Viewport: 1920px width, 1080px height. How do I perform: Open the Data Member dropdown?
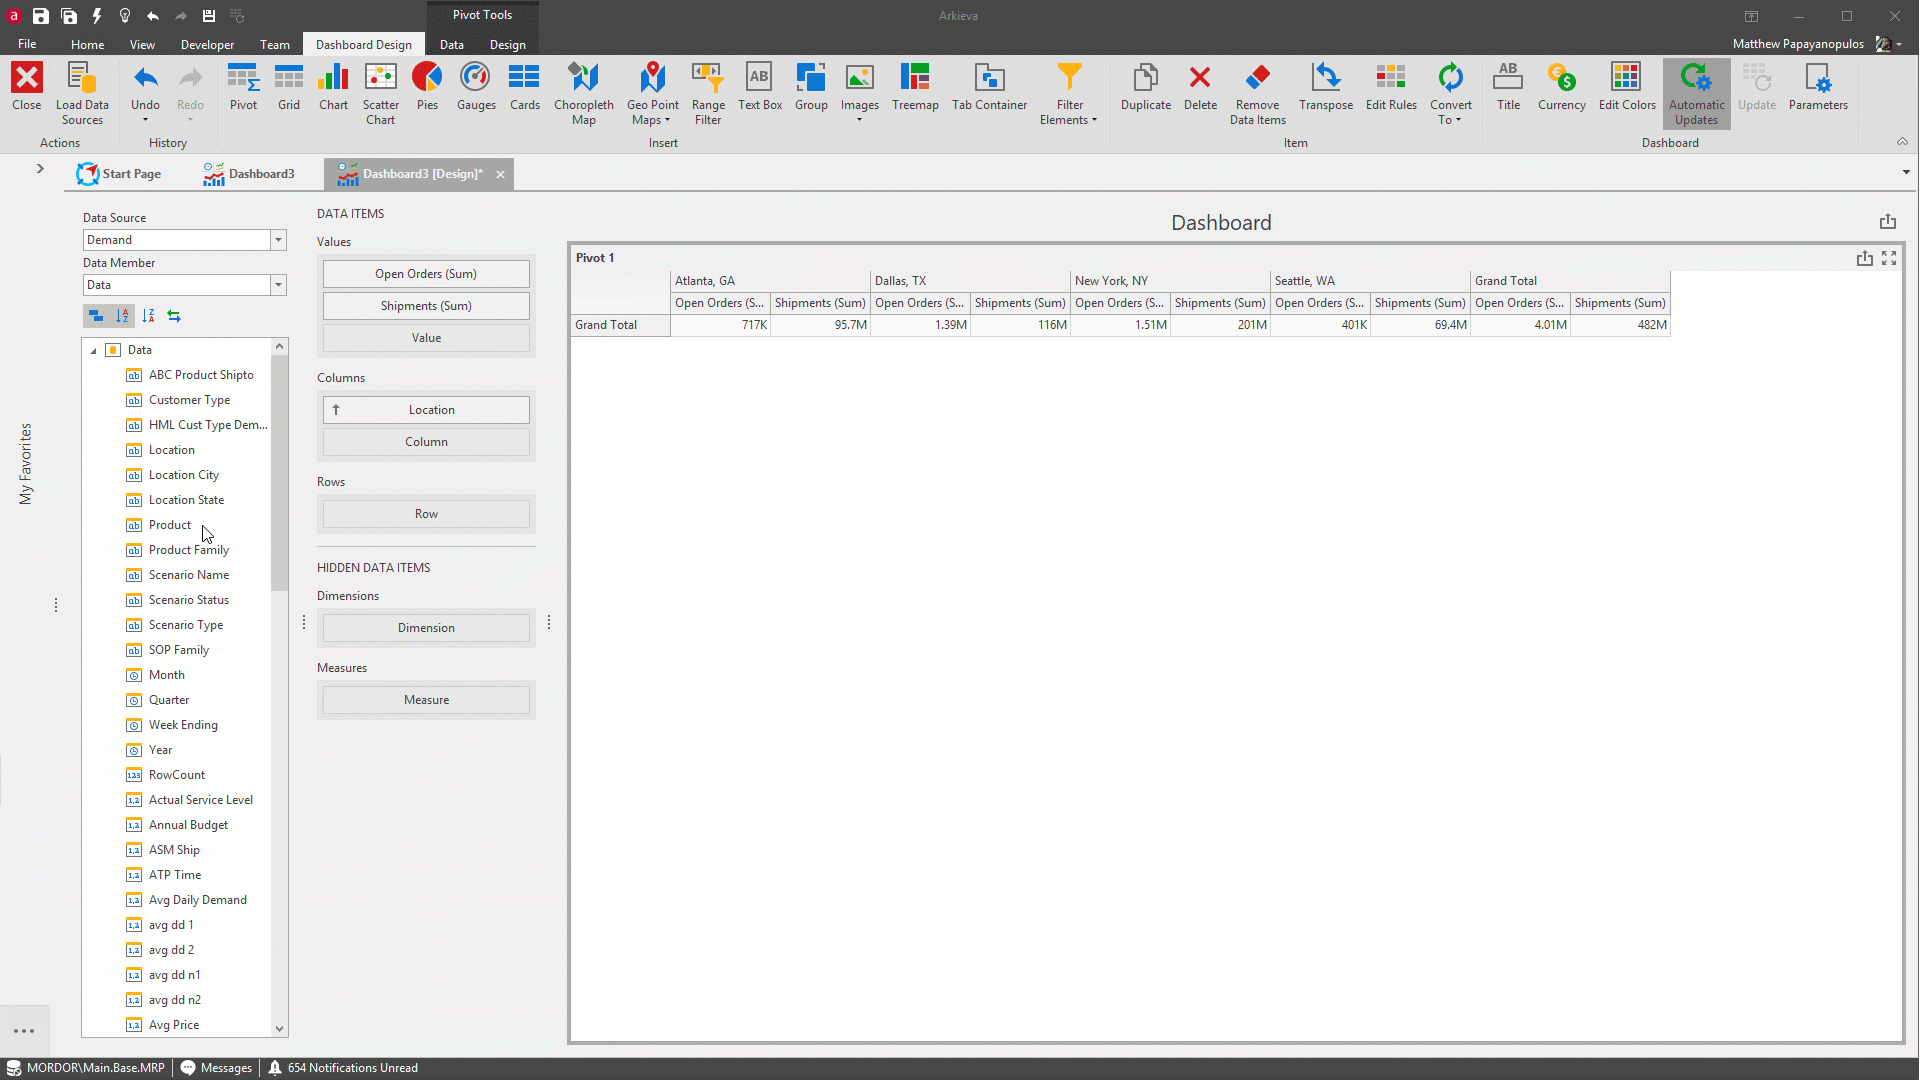tap(278, 285)
